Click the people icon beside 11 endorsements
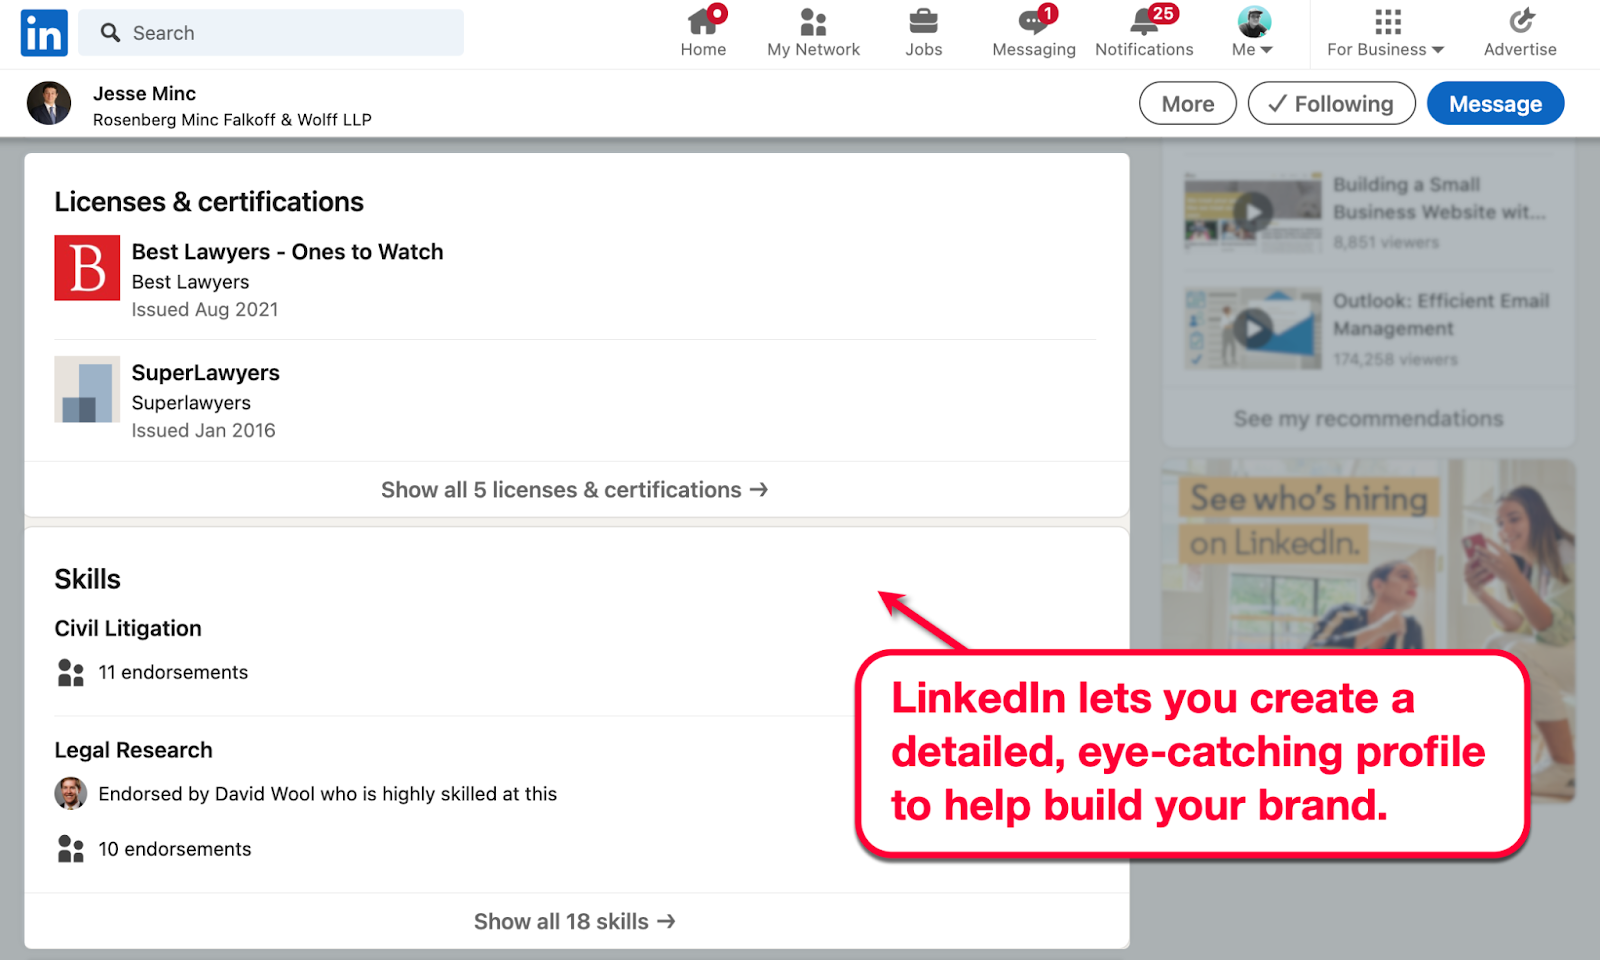The height and width of the screenshot is (960, 1600). [71, 673]
